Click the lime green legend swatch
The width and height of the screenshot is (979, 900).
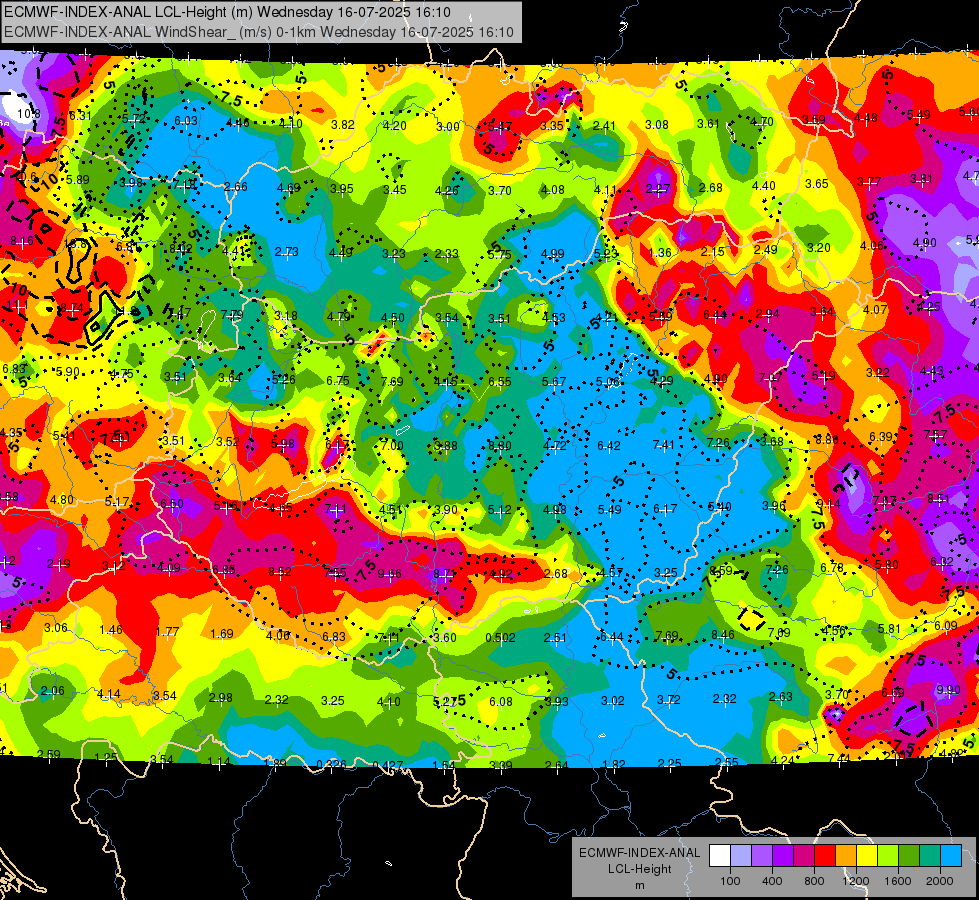coord(888,856)
